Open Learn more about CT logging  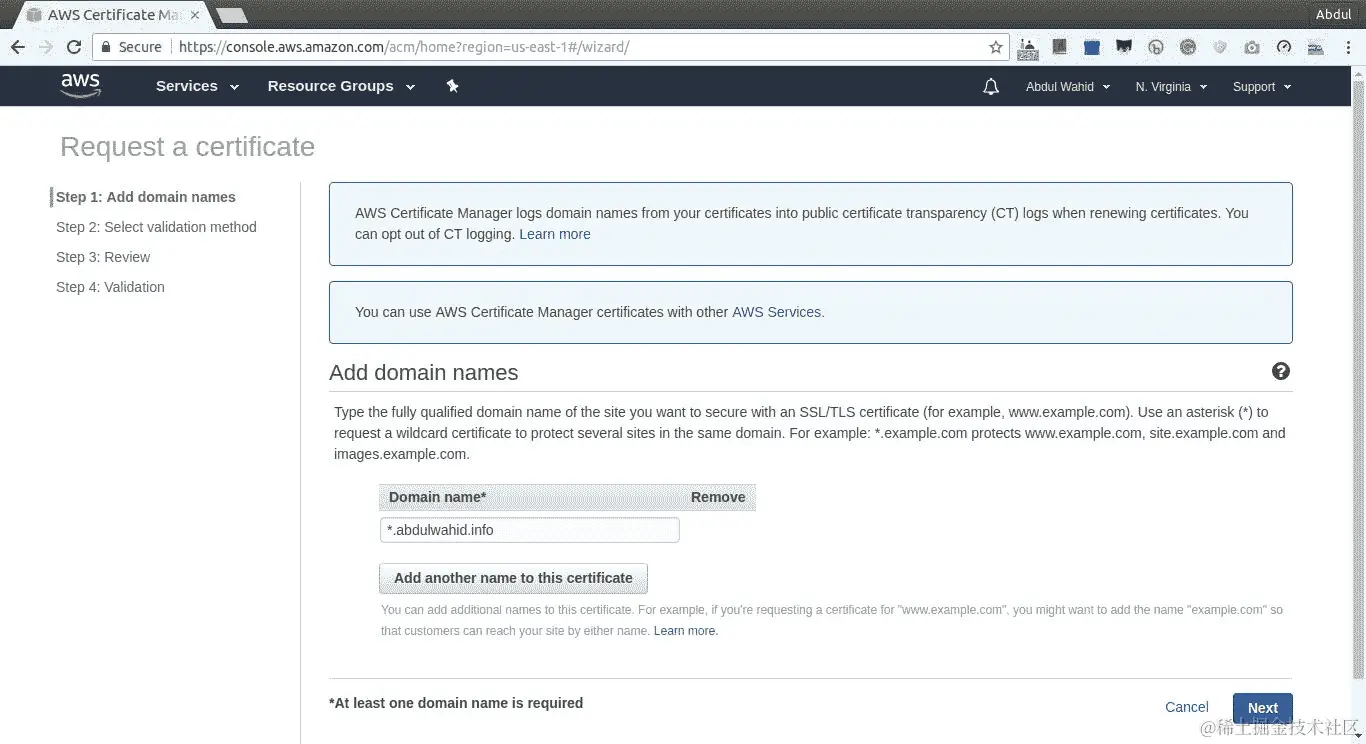click(x=555, y=234)
